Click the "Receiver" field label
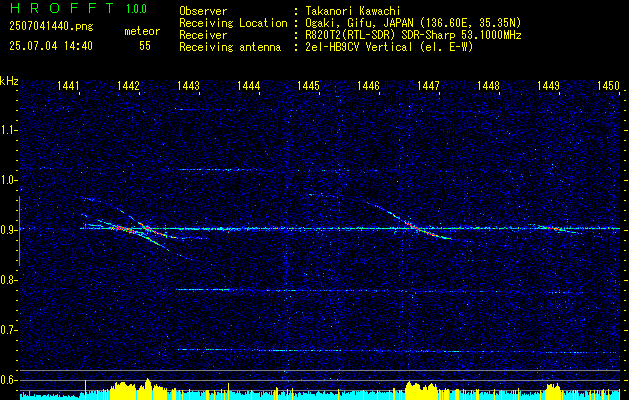The width and height of the screenshot is (629, 400). 203,35
